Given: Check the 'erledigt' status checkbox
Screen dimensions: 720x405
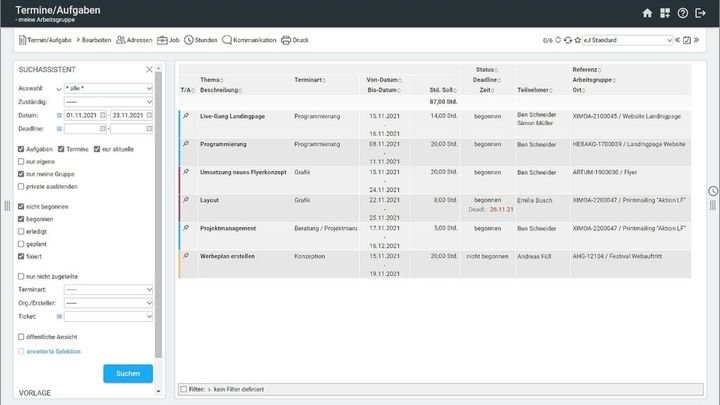Looking at the screenshot, I should (x=22, y=231).
